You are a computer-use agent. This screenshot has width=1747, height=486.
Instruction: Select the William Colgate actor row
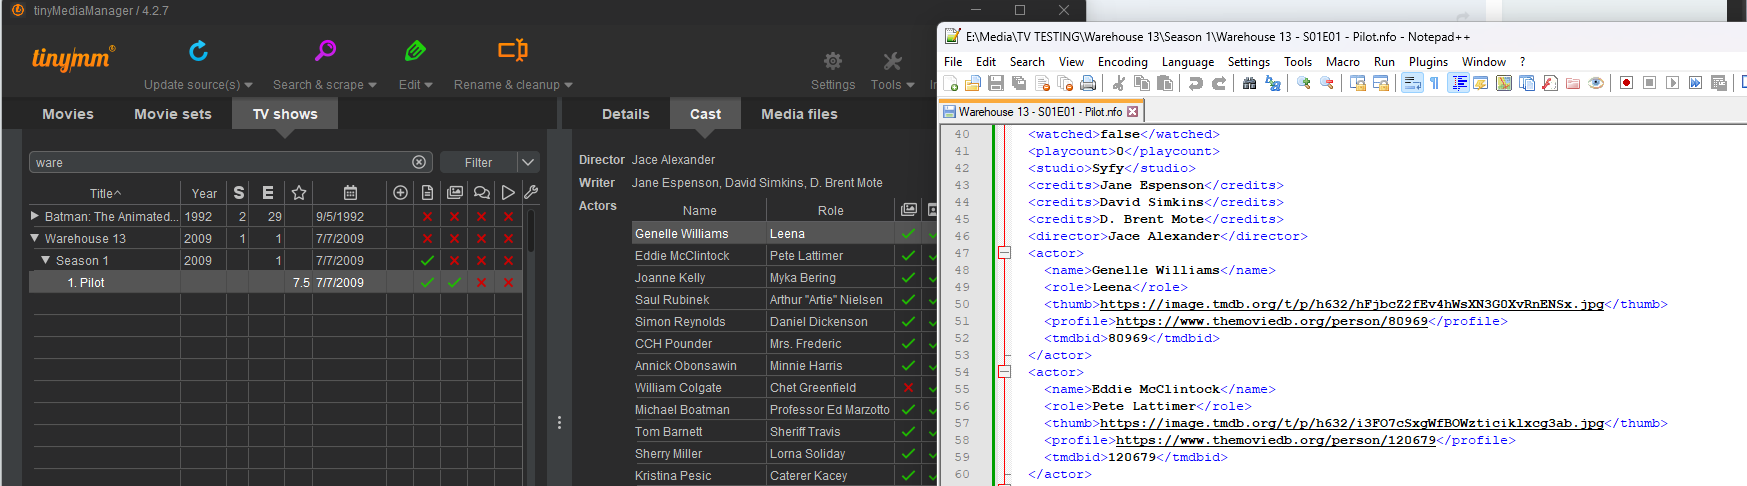pyautogui.click(x=678, y=388)
